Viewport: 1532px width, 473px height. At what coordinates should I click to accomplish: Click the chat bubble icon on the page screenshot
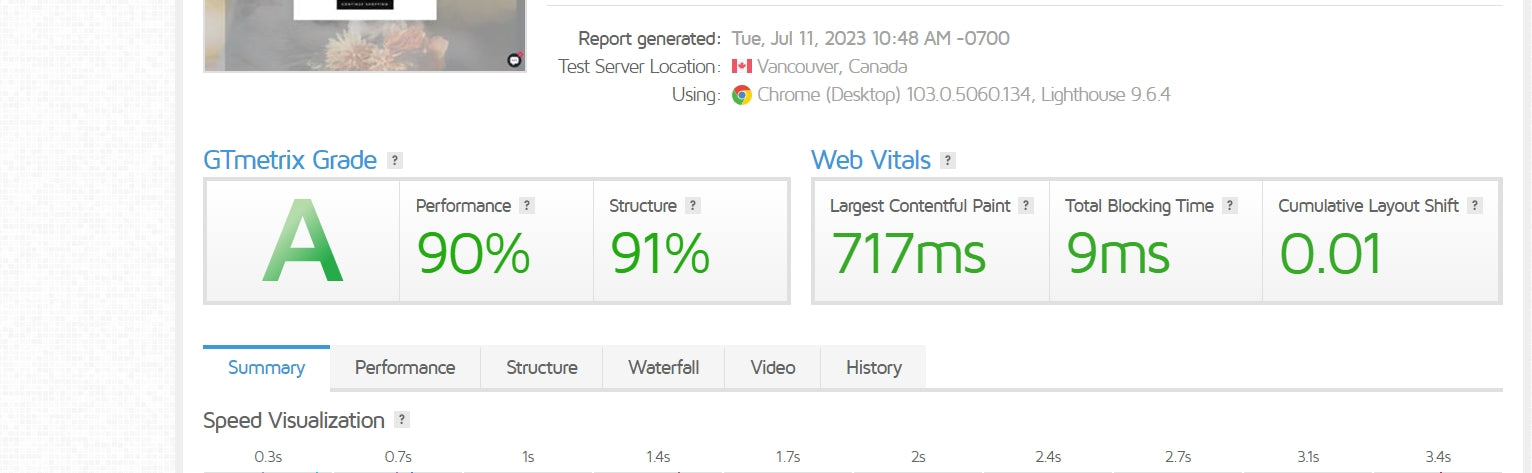[x=515, y=60]
